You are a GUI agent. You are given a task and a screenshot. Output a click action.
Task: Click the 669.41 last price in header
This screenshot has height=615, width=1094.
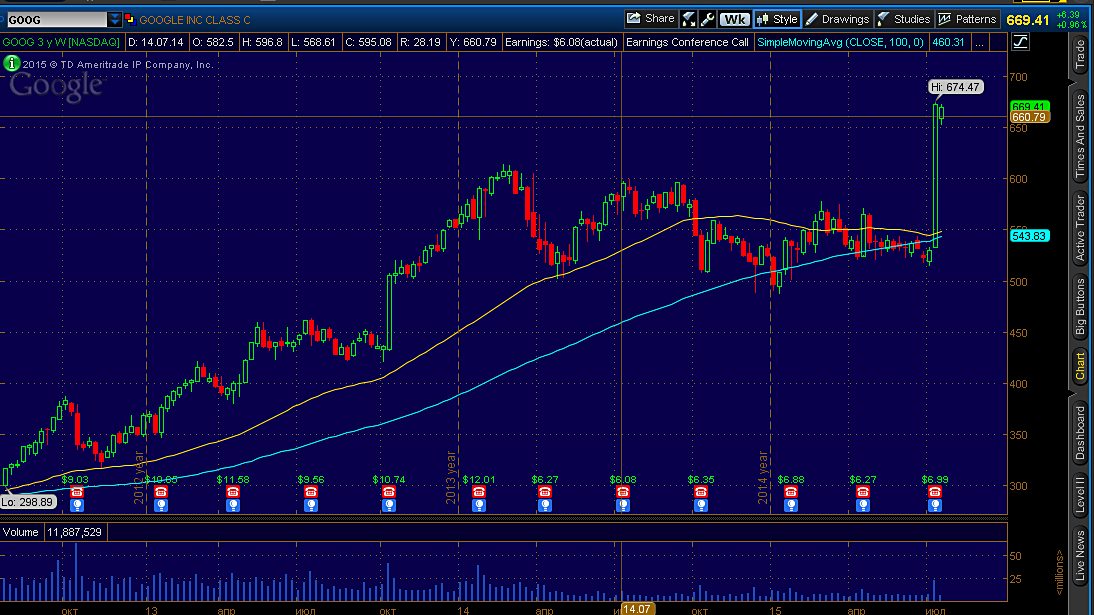point(1028,20)
